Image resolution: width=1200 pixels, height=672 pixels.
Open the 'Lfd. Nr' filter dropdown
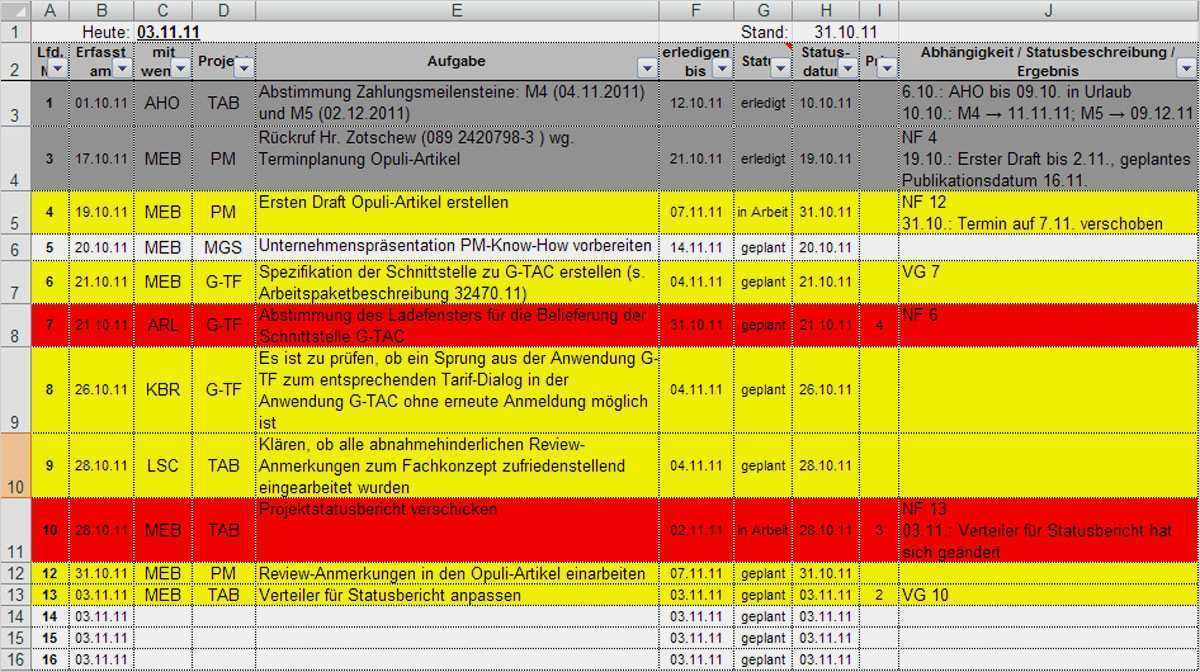coord(57,69)
